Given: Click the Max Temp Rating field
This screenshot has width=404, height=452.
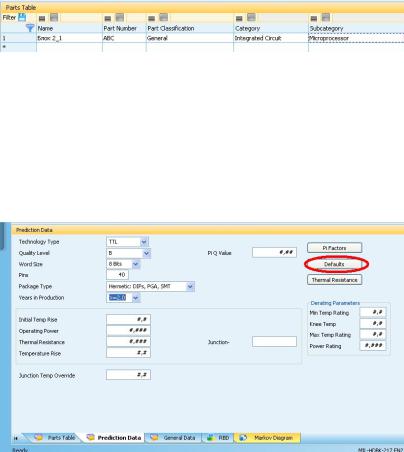Looking at the screenshot, I should (x=373, y=334).
